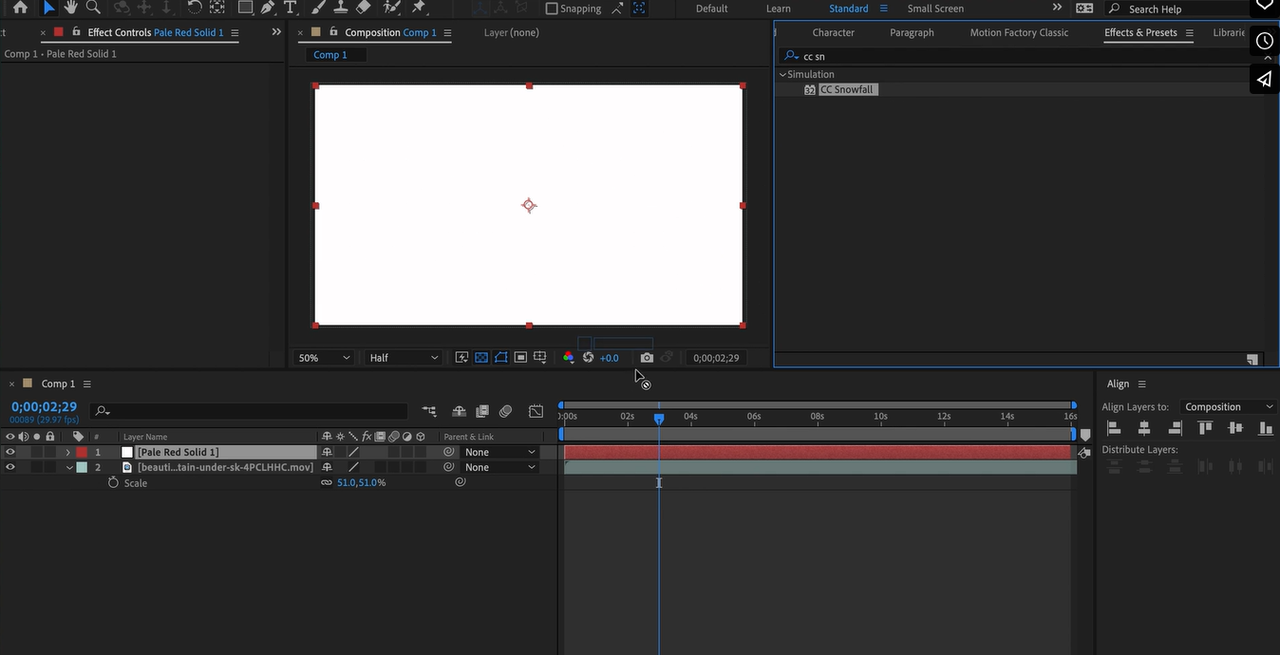Hide the Pale Red Solid 1 layer
This screenshot has height=655, width=1280.
tap(10, 452)
